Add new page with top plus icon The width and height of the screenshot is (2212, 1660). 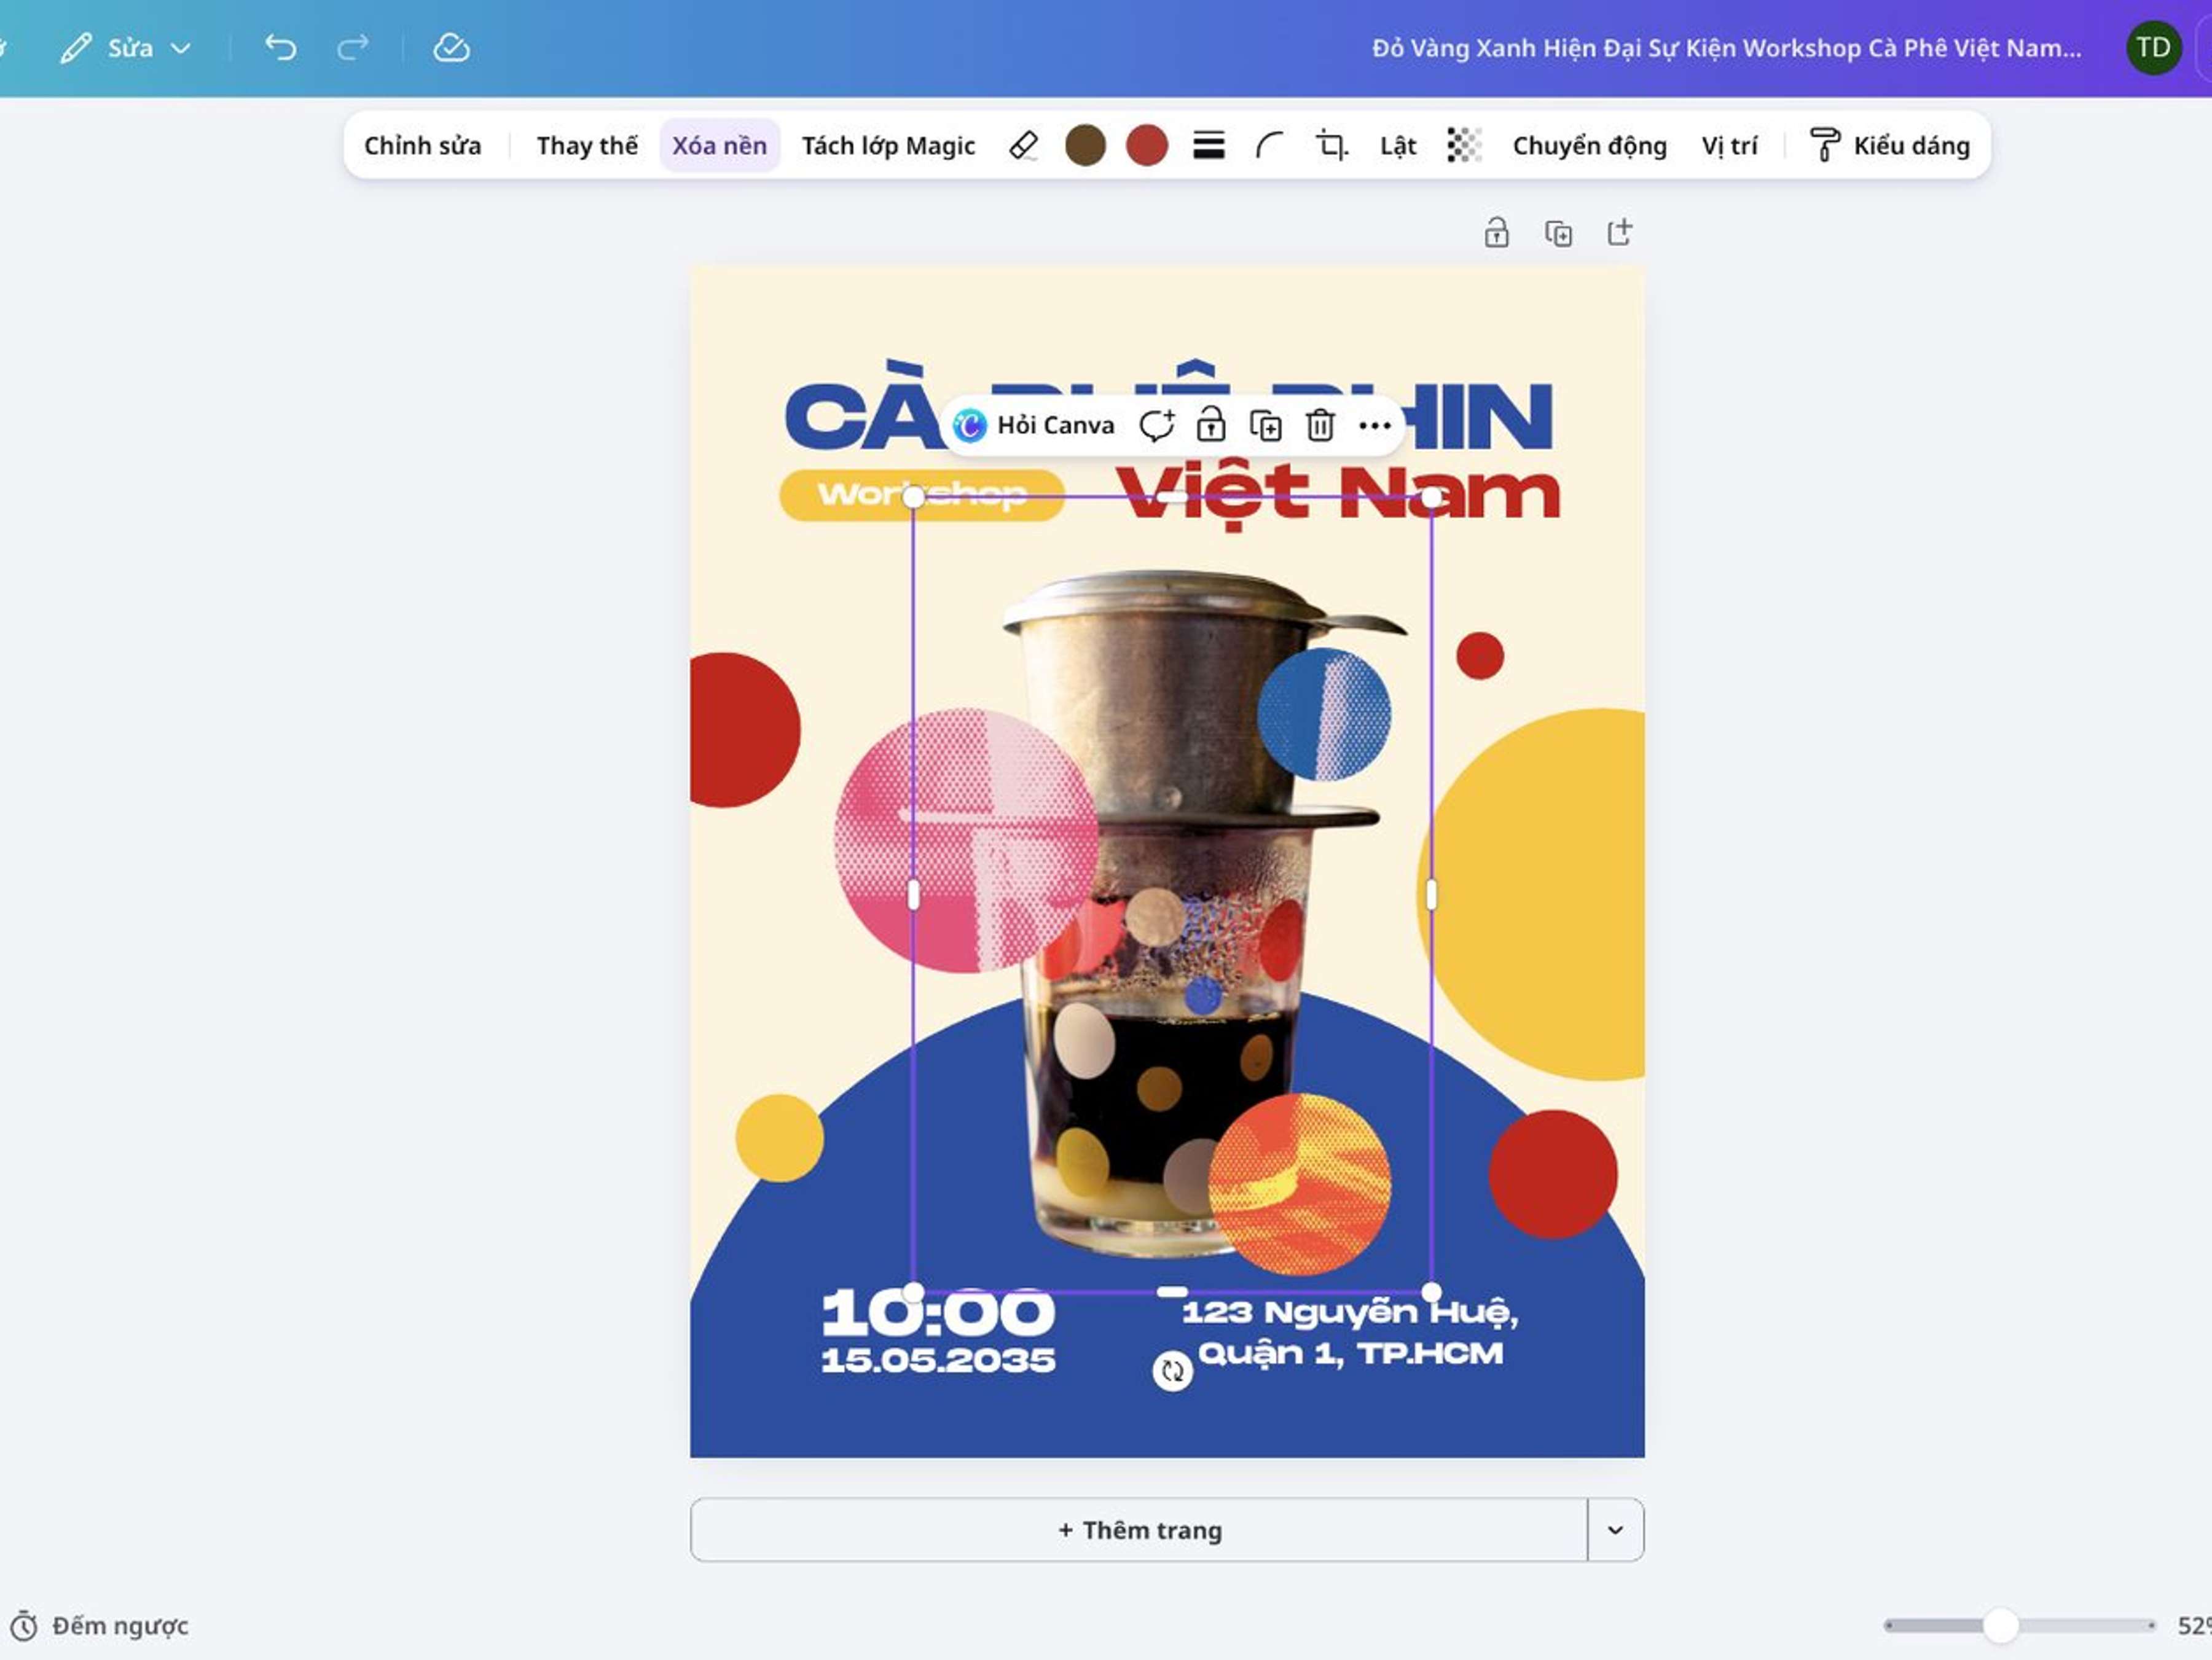click(x=1619, y=232)
